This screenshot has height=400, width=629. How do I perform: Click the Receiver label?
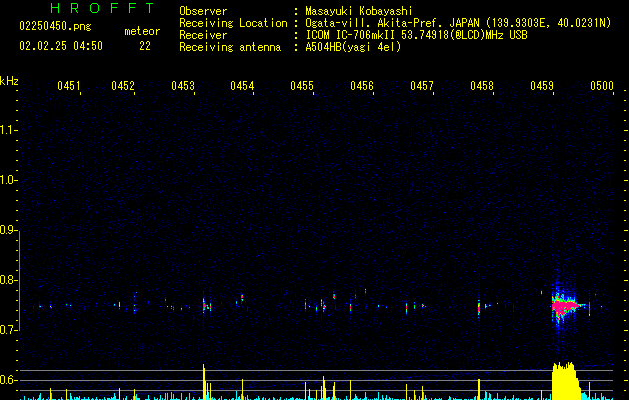coord(203,35)
